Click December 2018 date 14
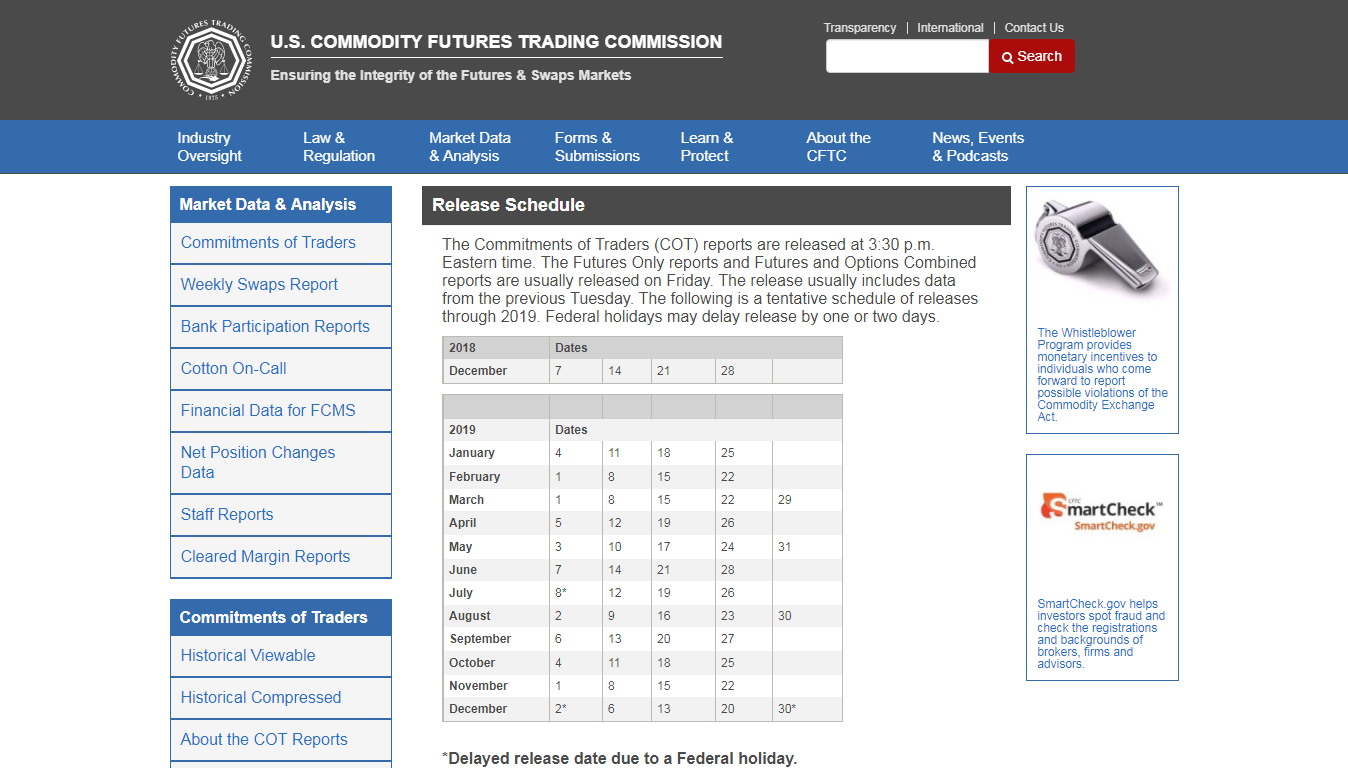1348x770 pixels. 615,371
